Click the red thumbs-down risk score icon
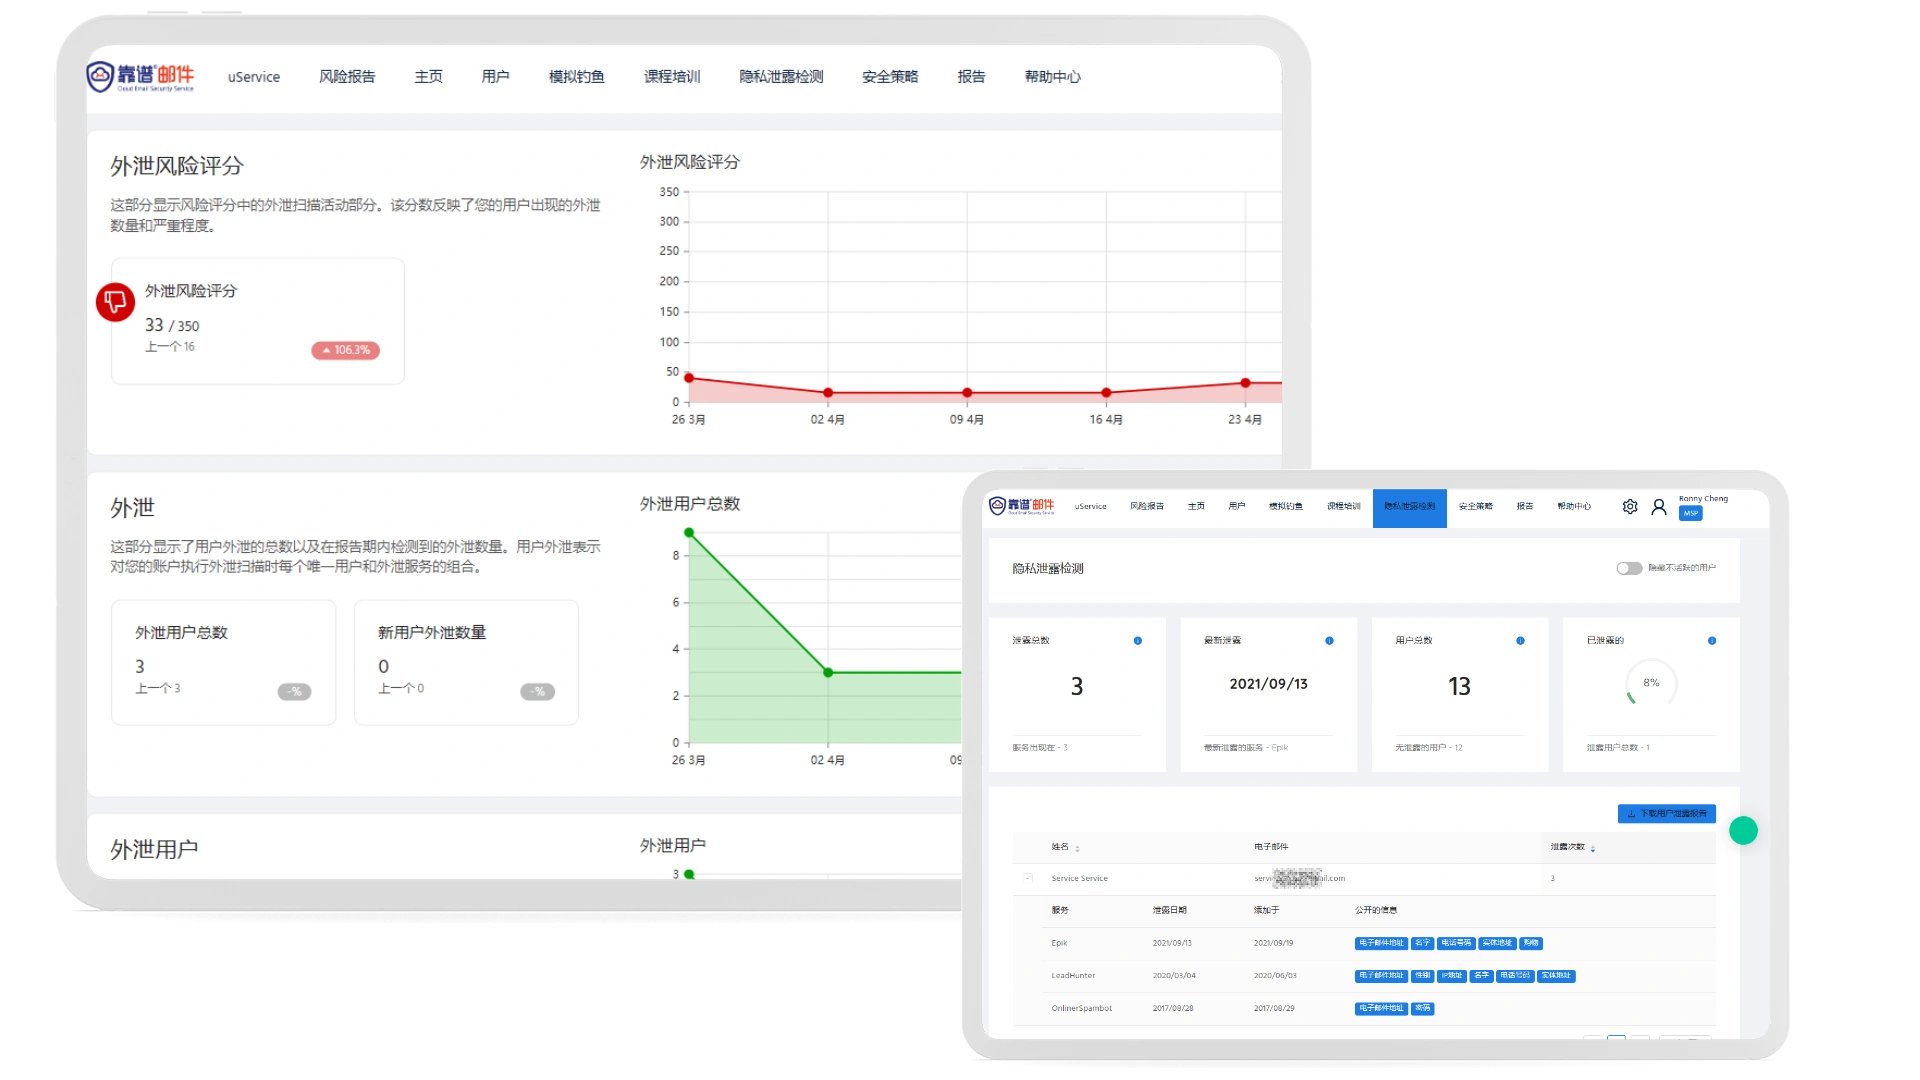 115,302
